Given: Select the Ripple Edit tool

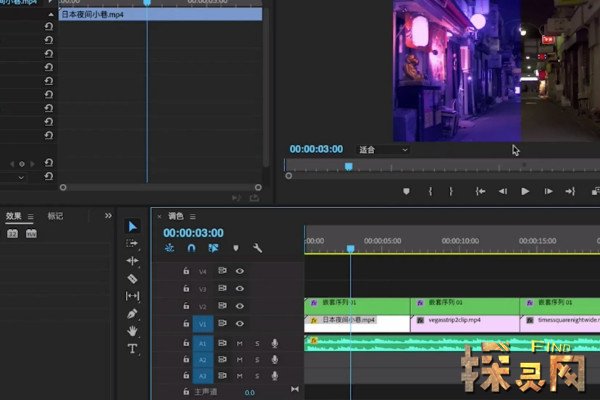Looking at the screenshot, I should pos(132,260).
